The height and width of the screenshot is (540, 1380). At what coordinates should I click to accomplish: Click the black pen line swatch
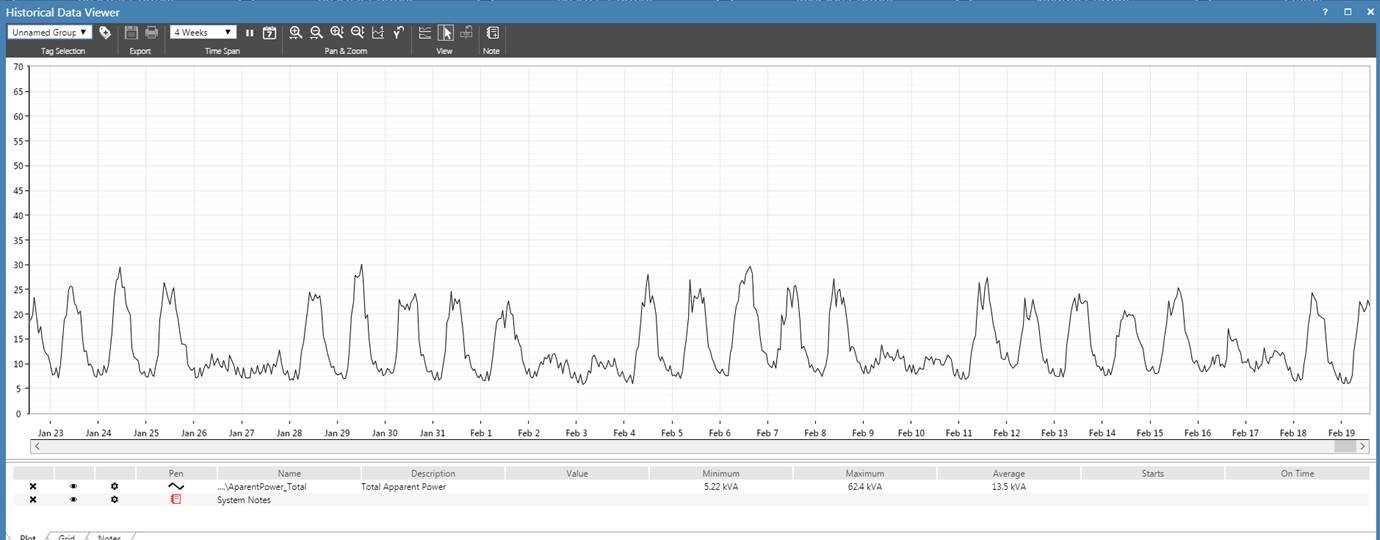point(176,487)
